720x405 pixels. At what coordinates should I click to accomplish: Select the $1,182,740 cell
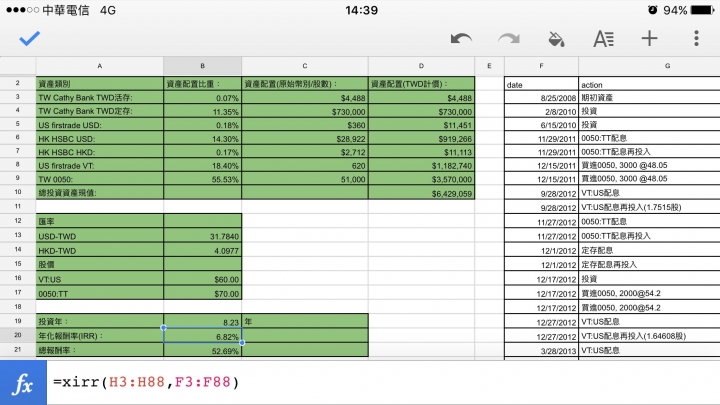point(421,165)
